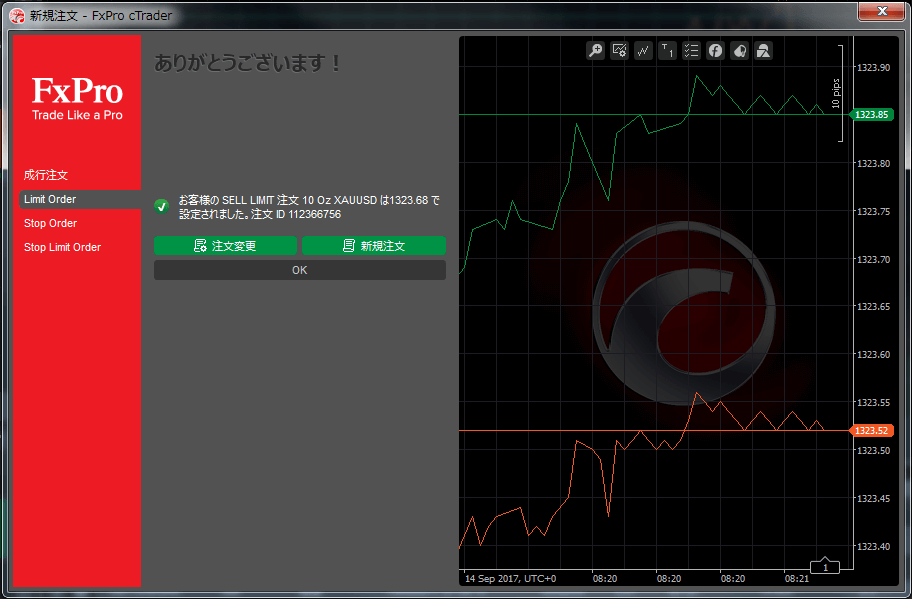Open chart settings icon with gear
This screenshot has height=599, width=912.
coord(619,51)
